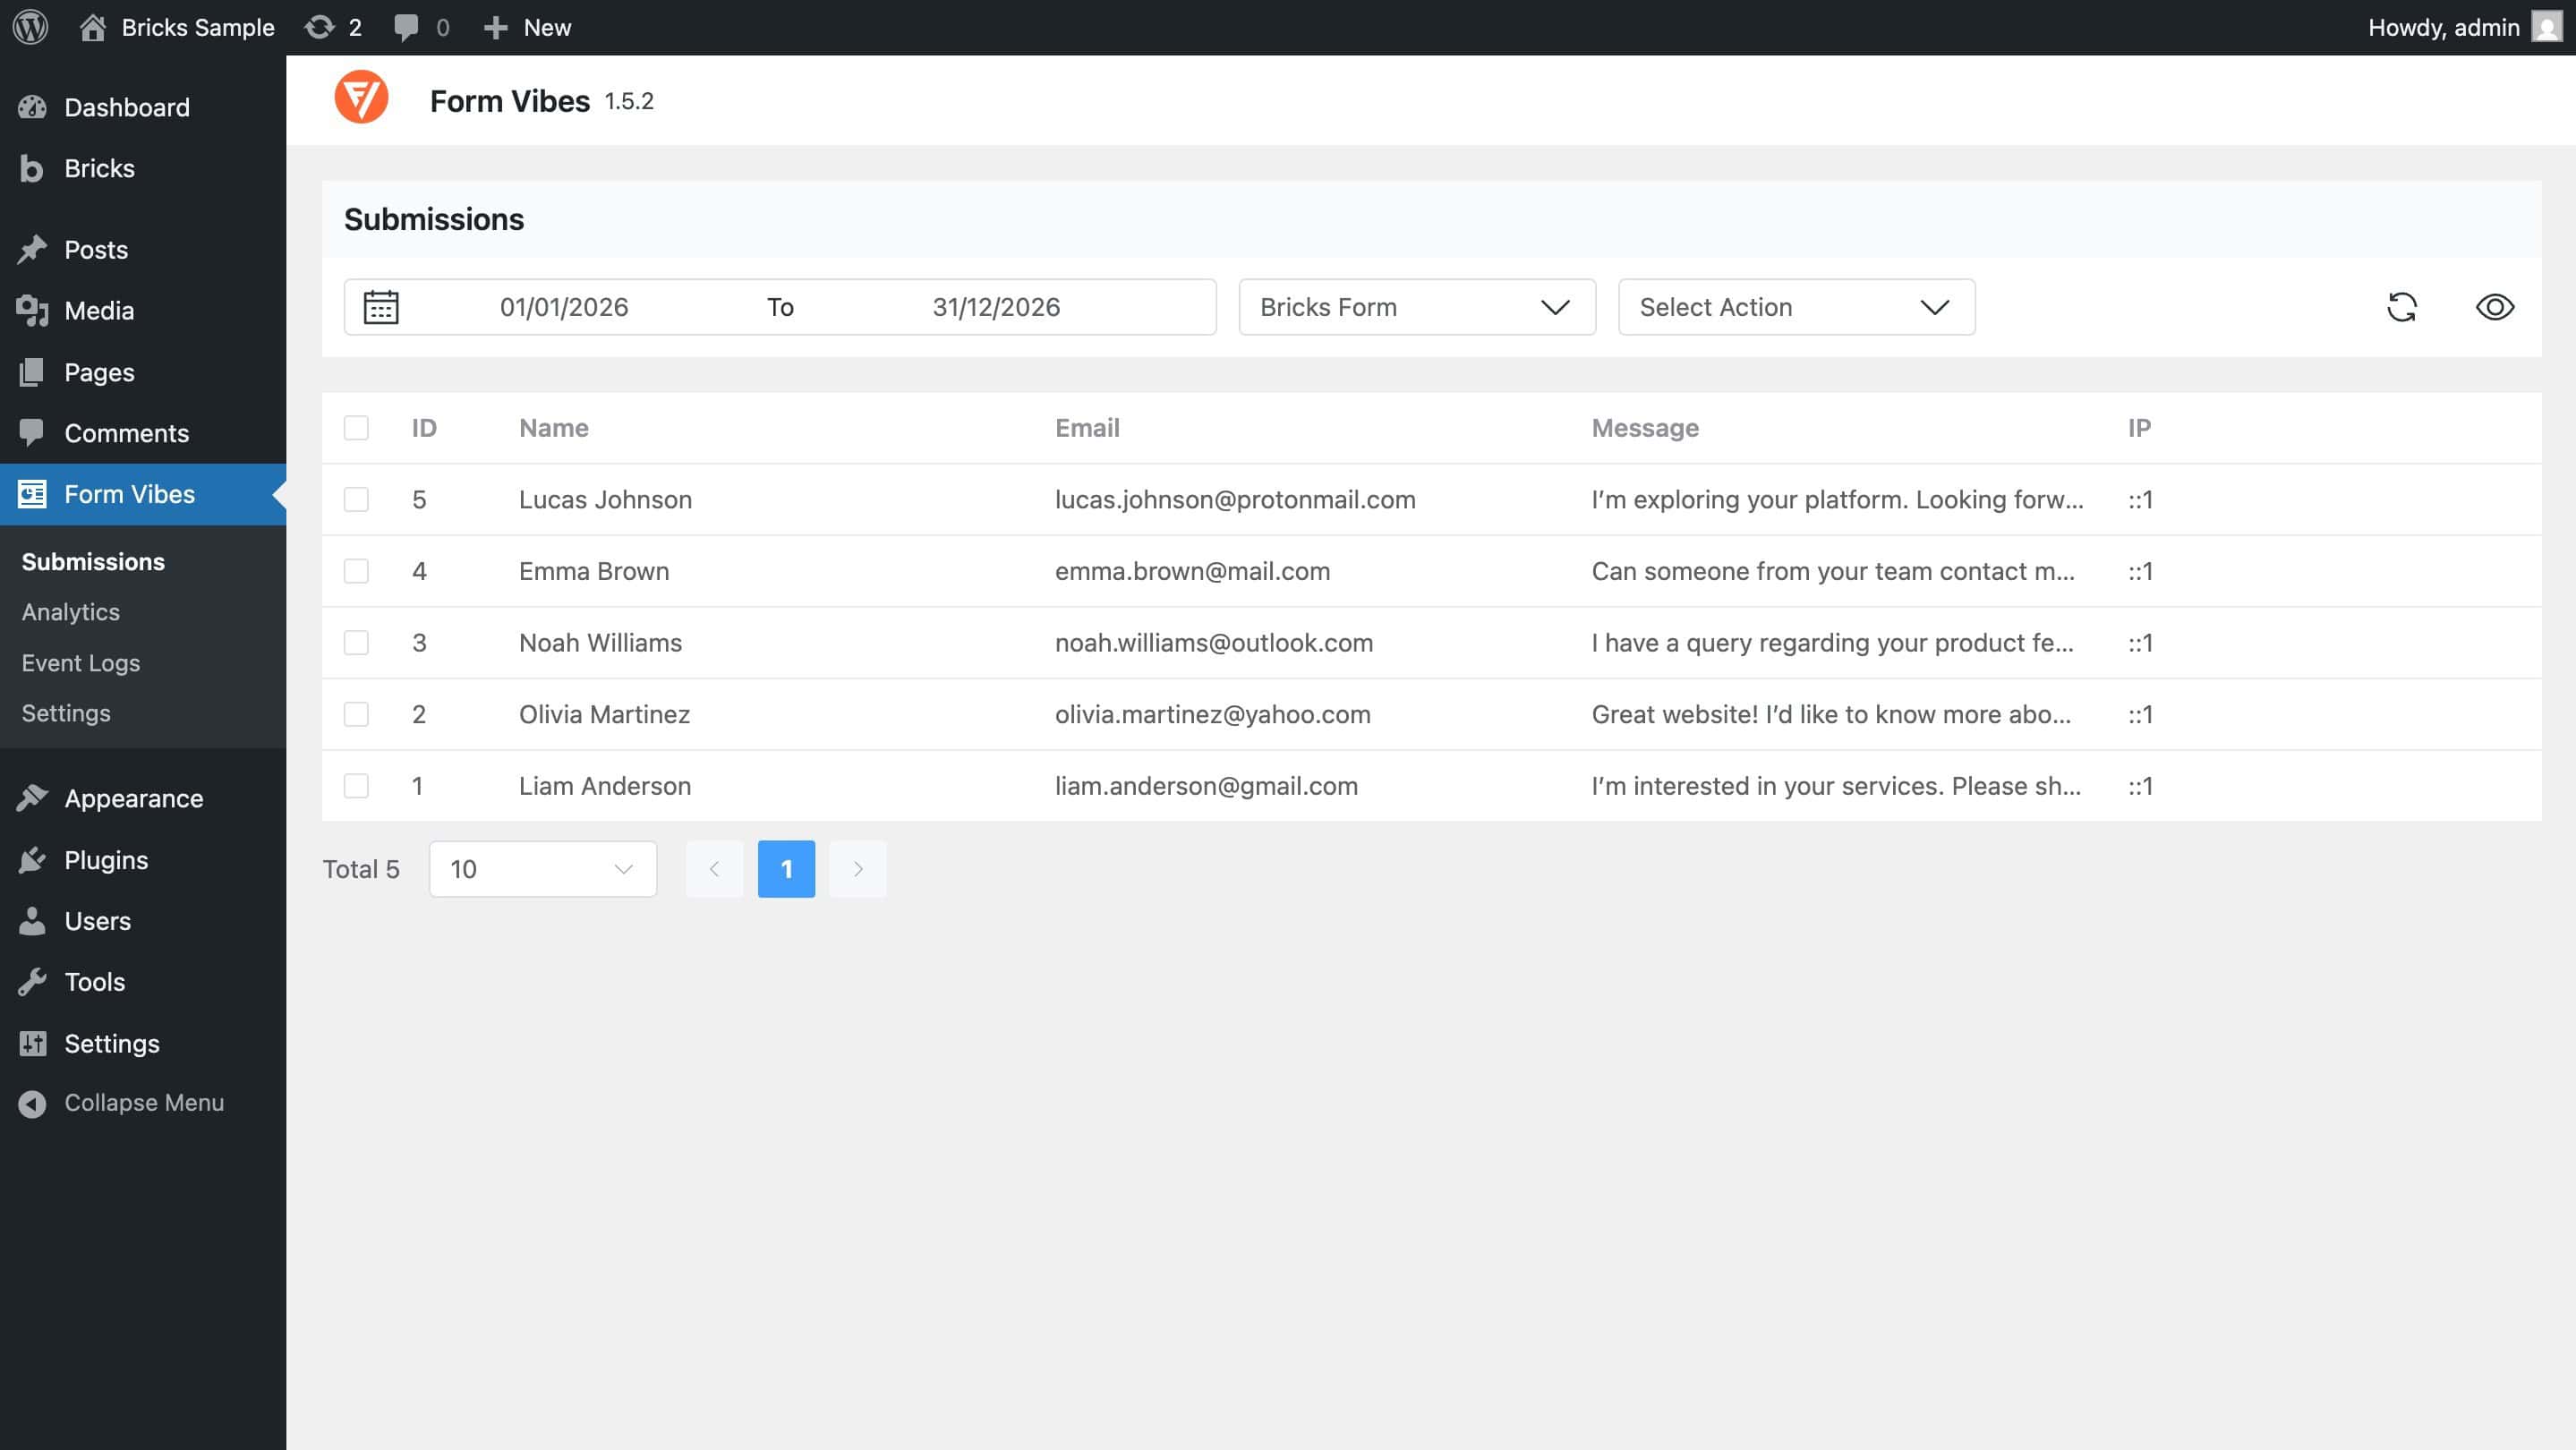Check the row for Lucas Johnson
The height and width of the screenshot is (1450, 2576).
(356, 499)
